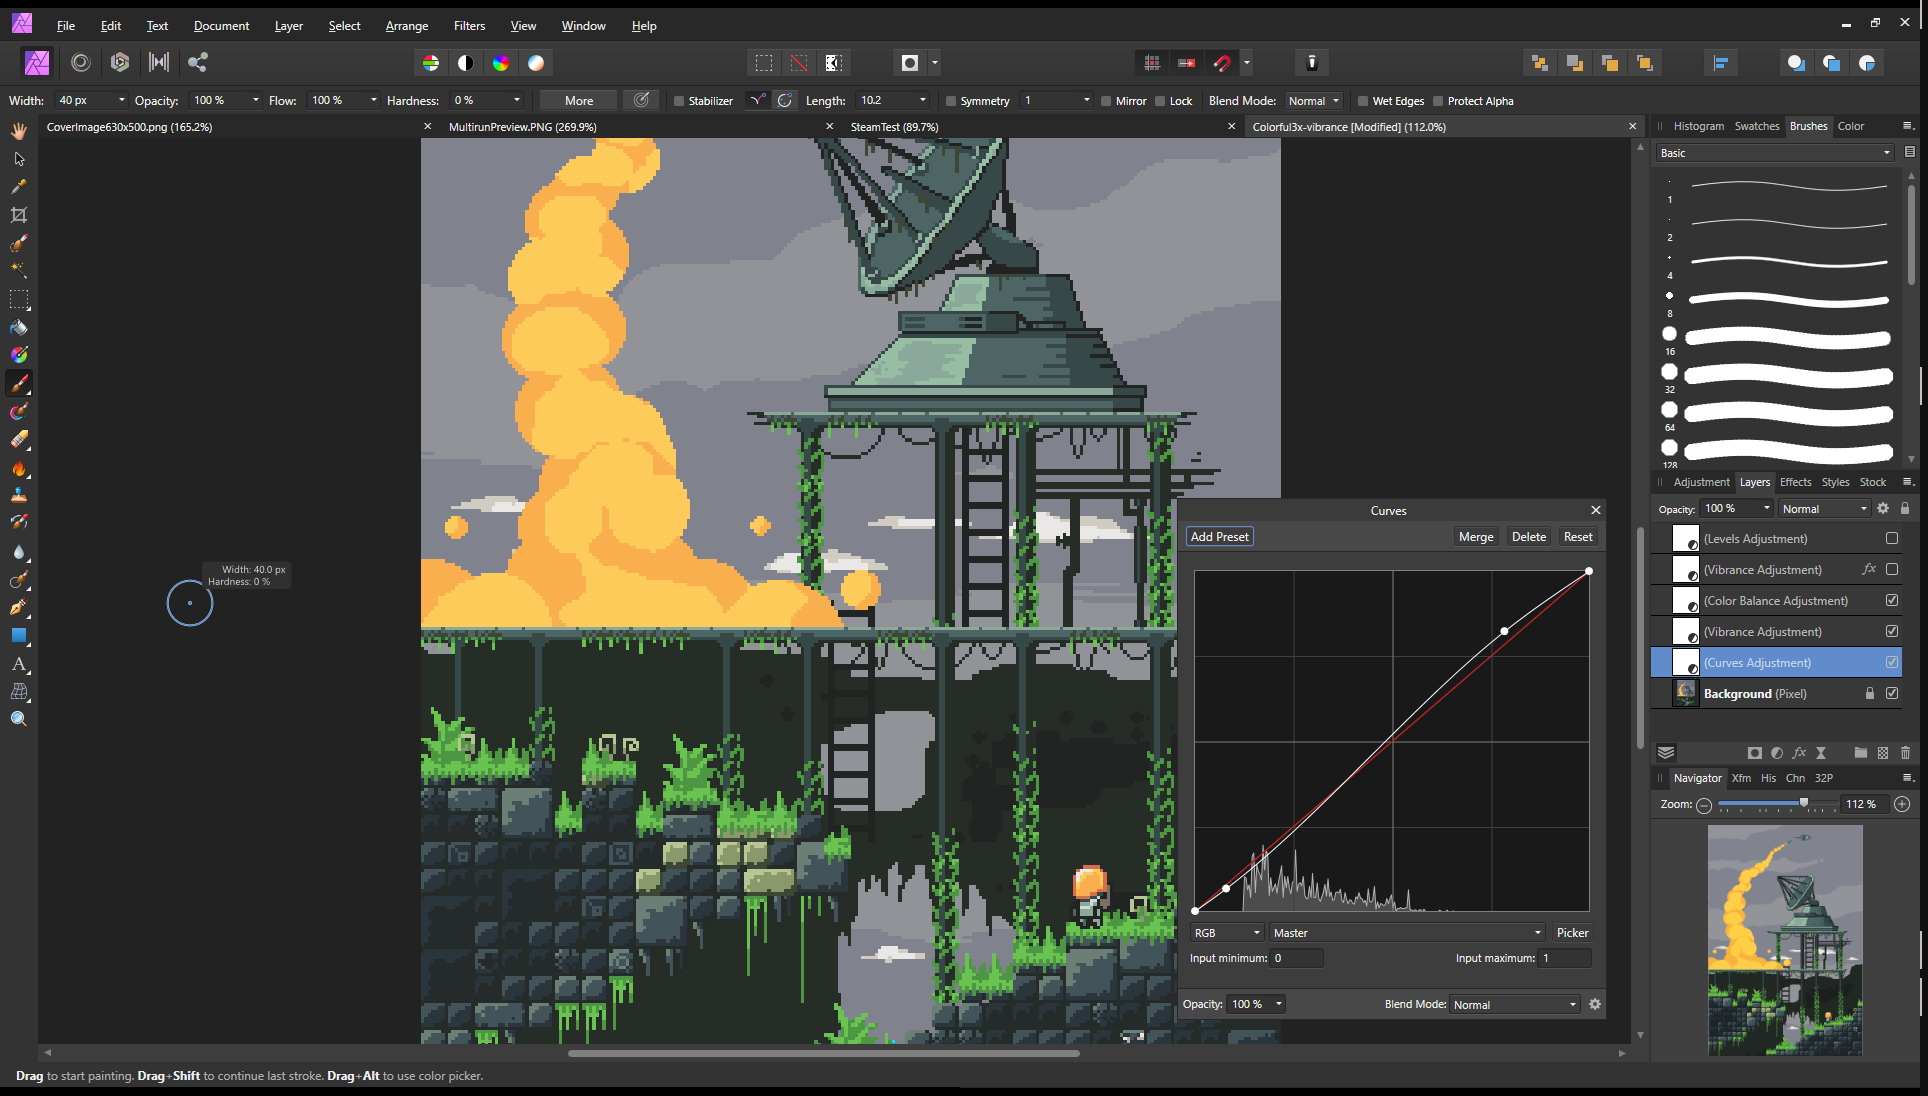
Task: Click the Symmetry tool icon
Action: click(x=951, y=101)
